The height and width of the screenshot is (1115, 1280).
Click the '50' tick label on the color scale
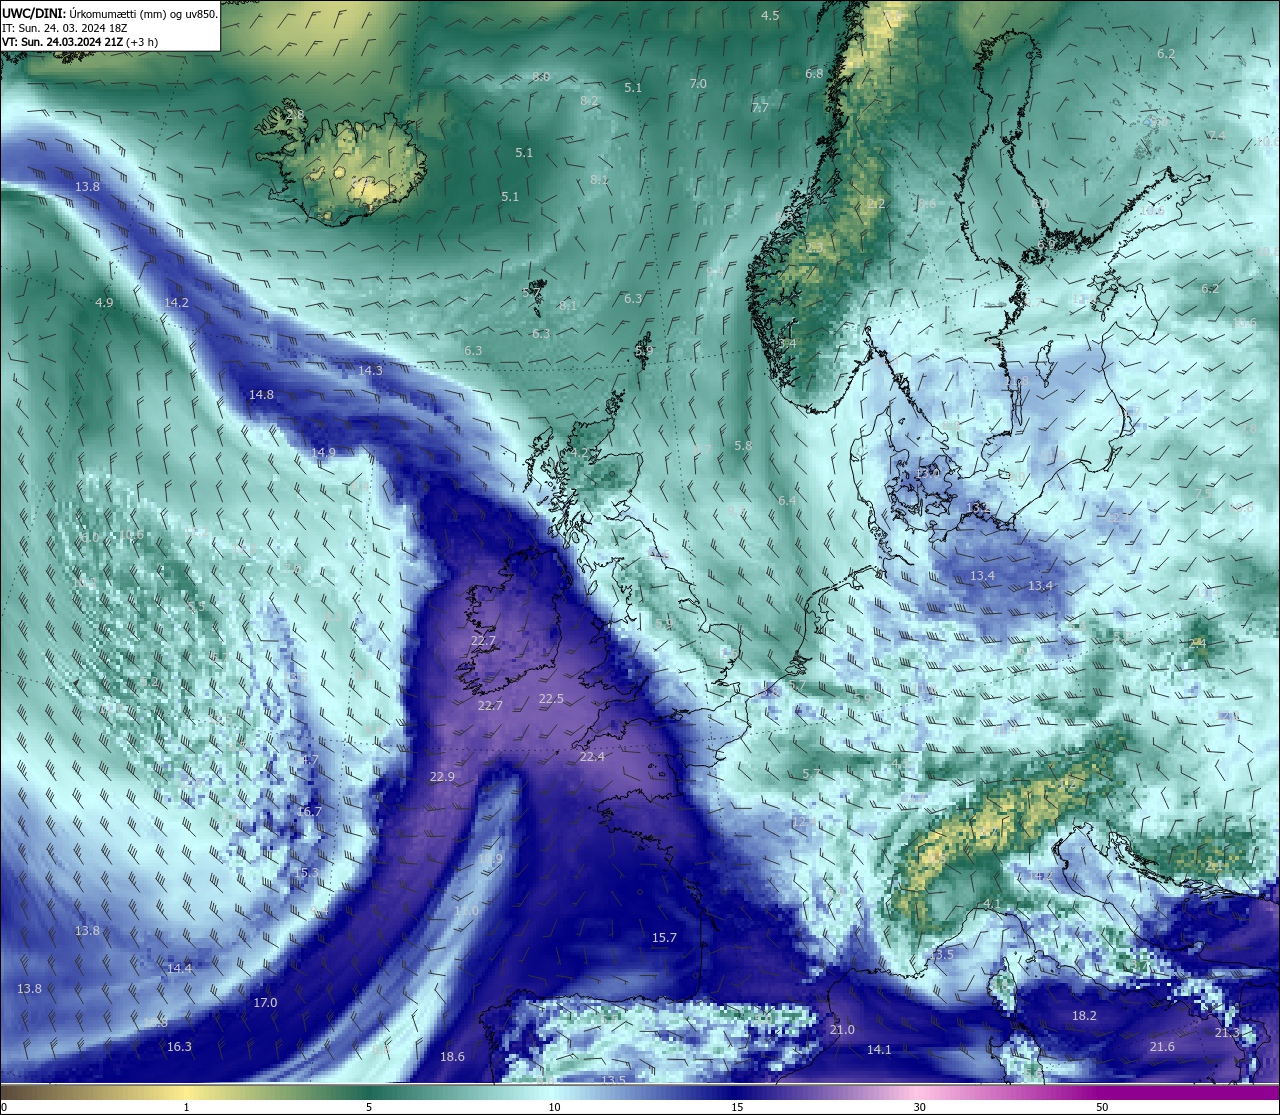[1102, 1107]
